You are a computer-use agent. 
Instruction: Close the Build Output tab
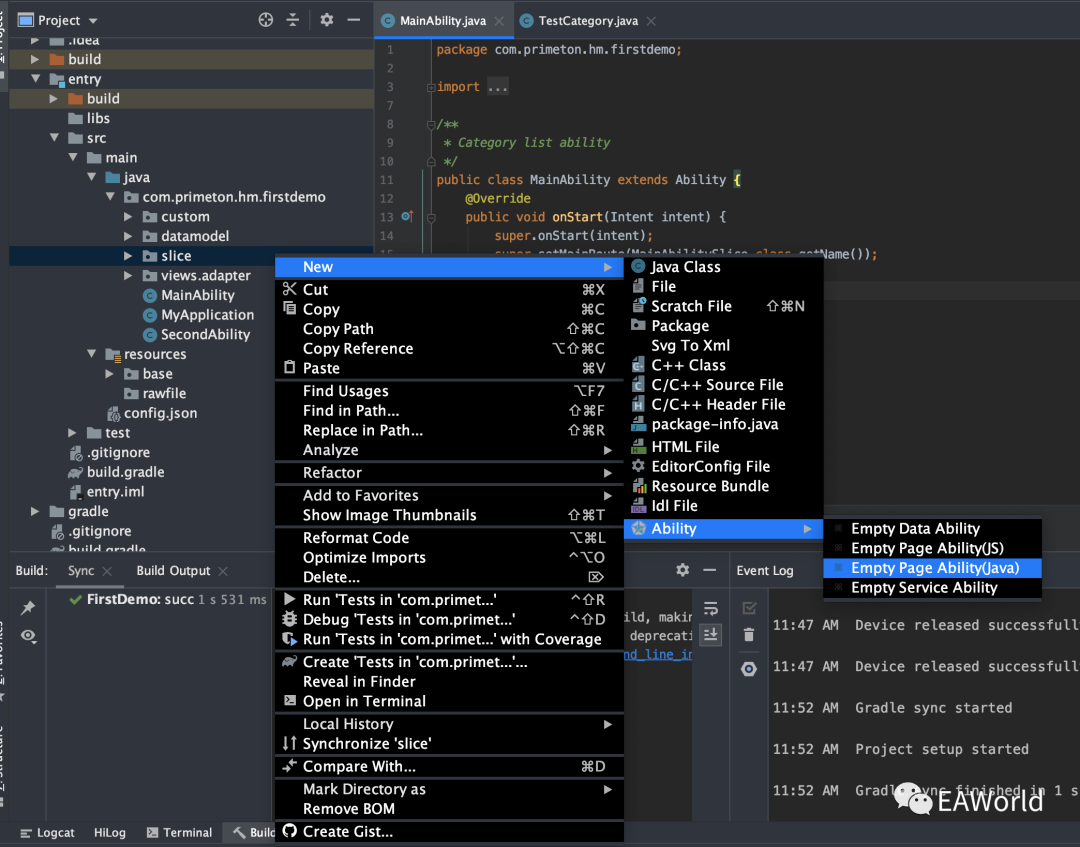point(222,571)
